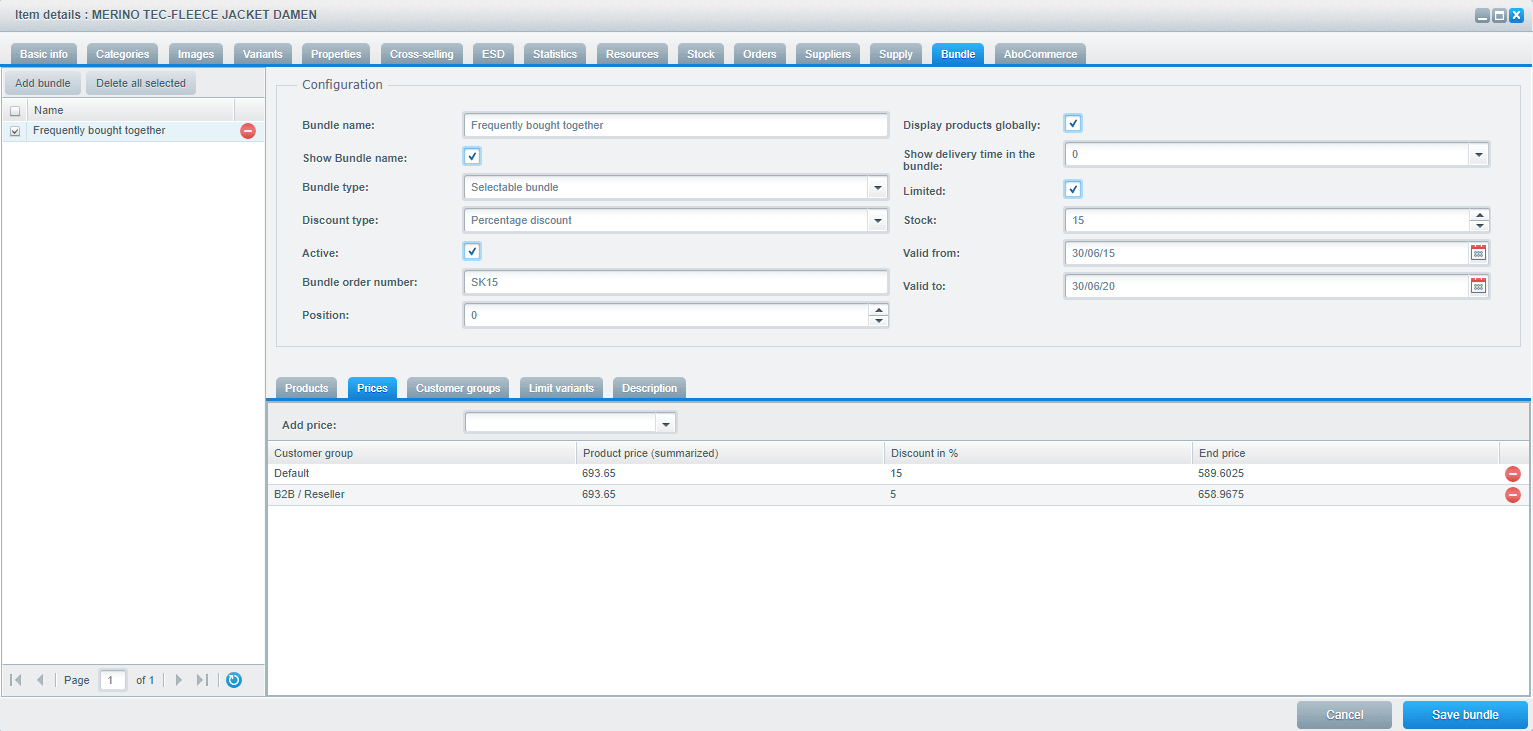Open the Statistics tab
The height and width of the screenshot is (731, 1533).
(x=555, y=54)
